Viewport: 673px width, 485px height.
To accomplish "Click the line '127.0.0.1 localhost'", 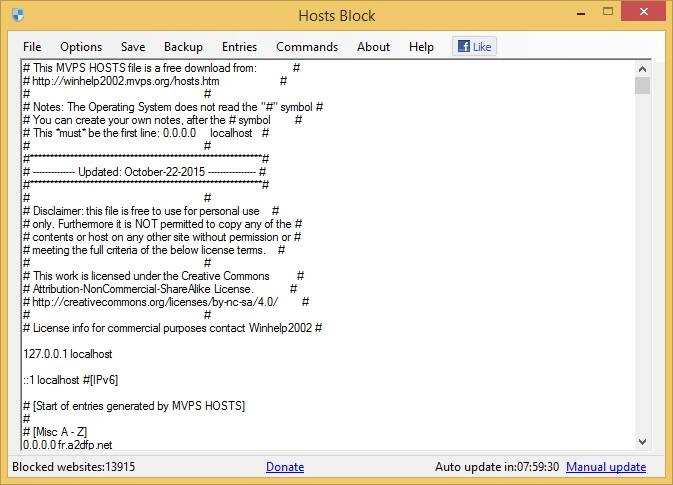I will [67, 354].
